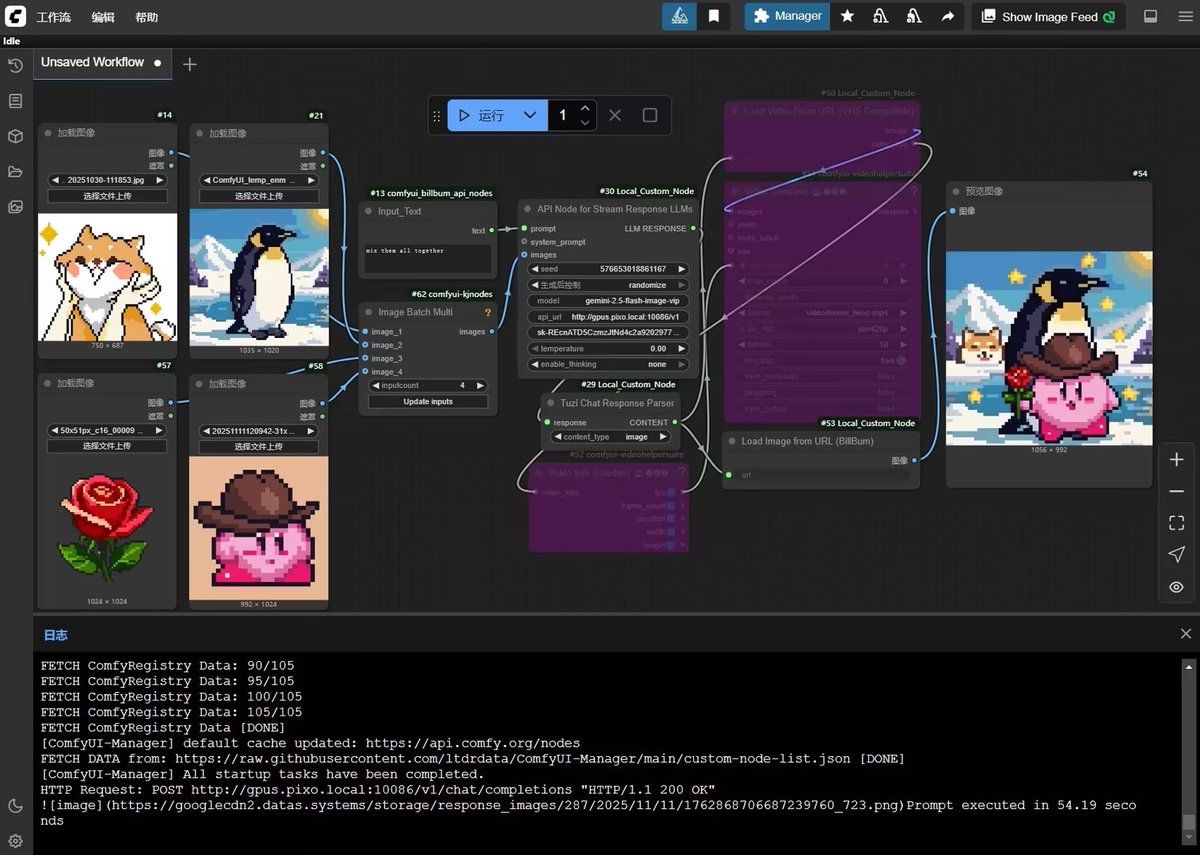Click the fit view canvas icon
This screenshot has width=1200, height=855.
pyautogui.click(x=1176, y=523)
